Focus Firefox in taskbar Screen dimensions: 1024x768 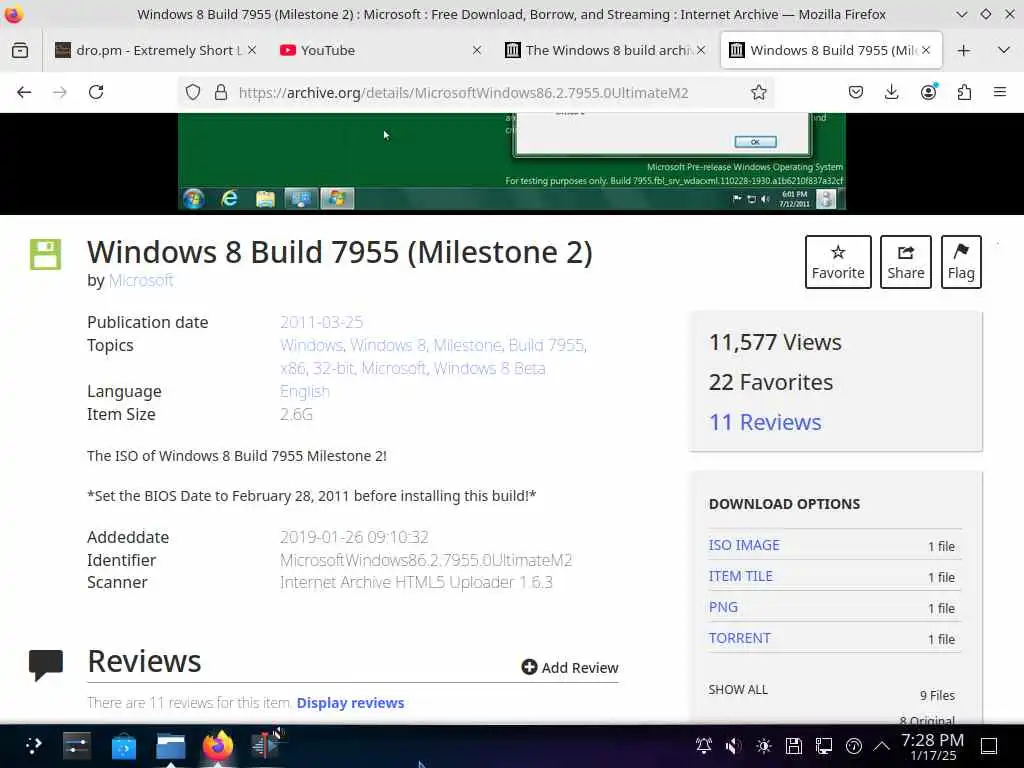217,746
